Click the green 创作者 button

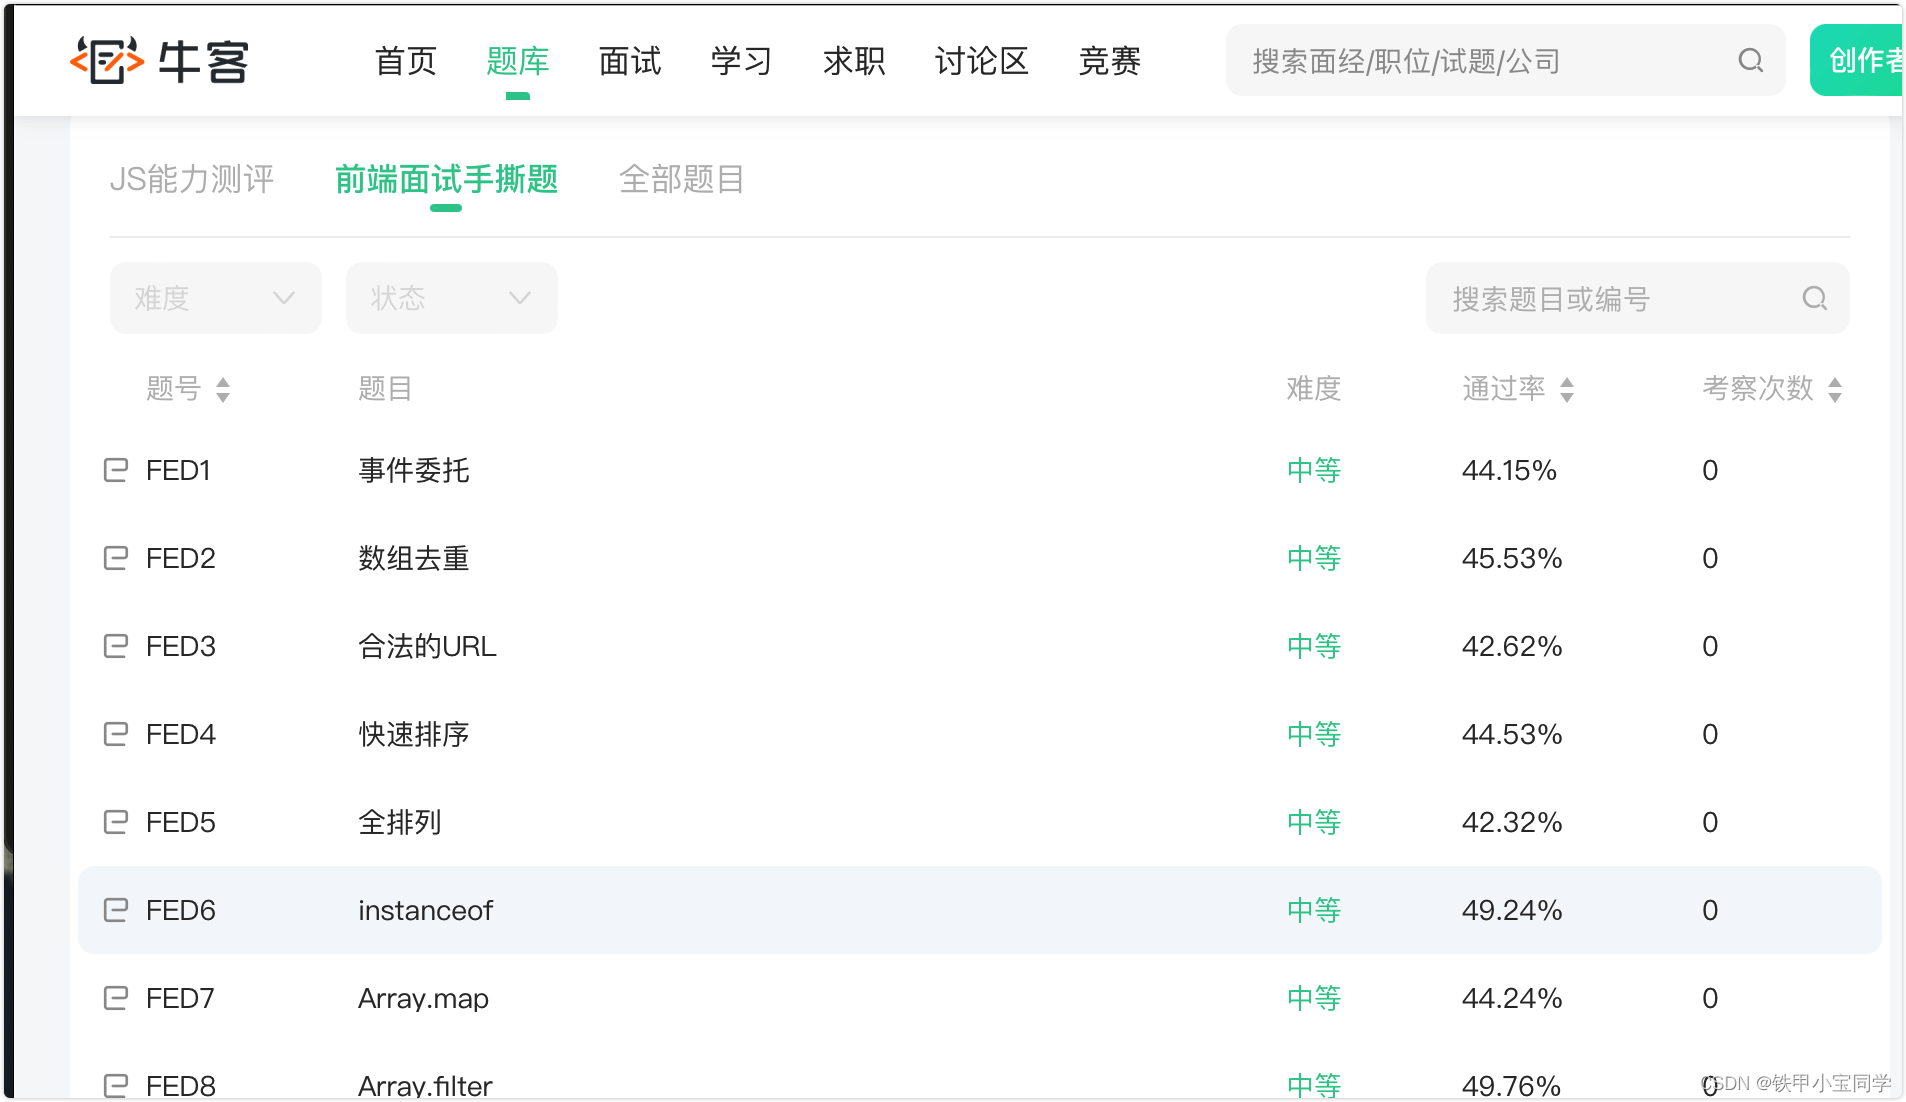pos(1857,60)
